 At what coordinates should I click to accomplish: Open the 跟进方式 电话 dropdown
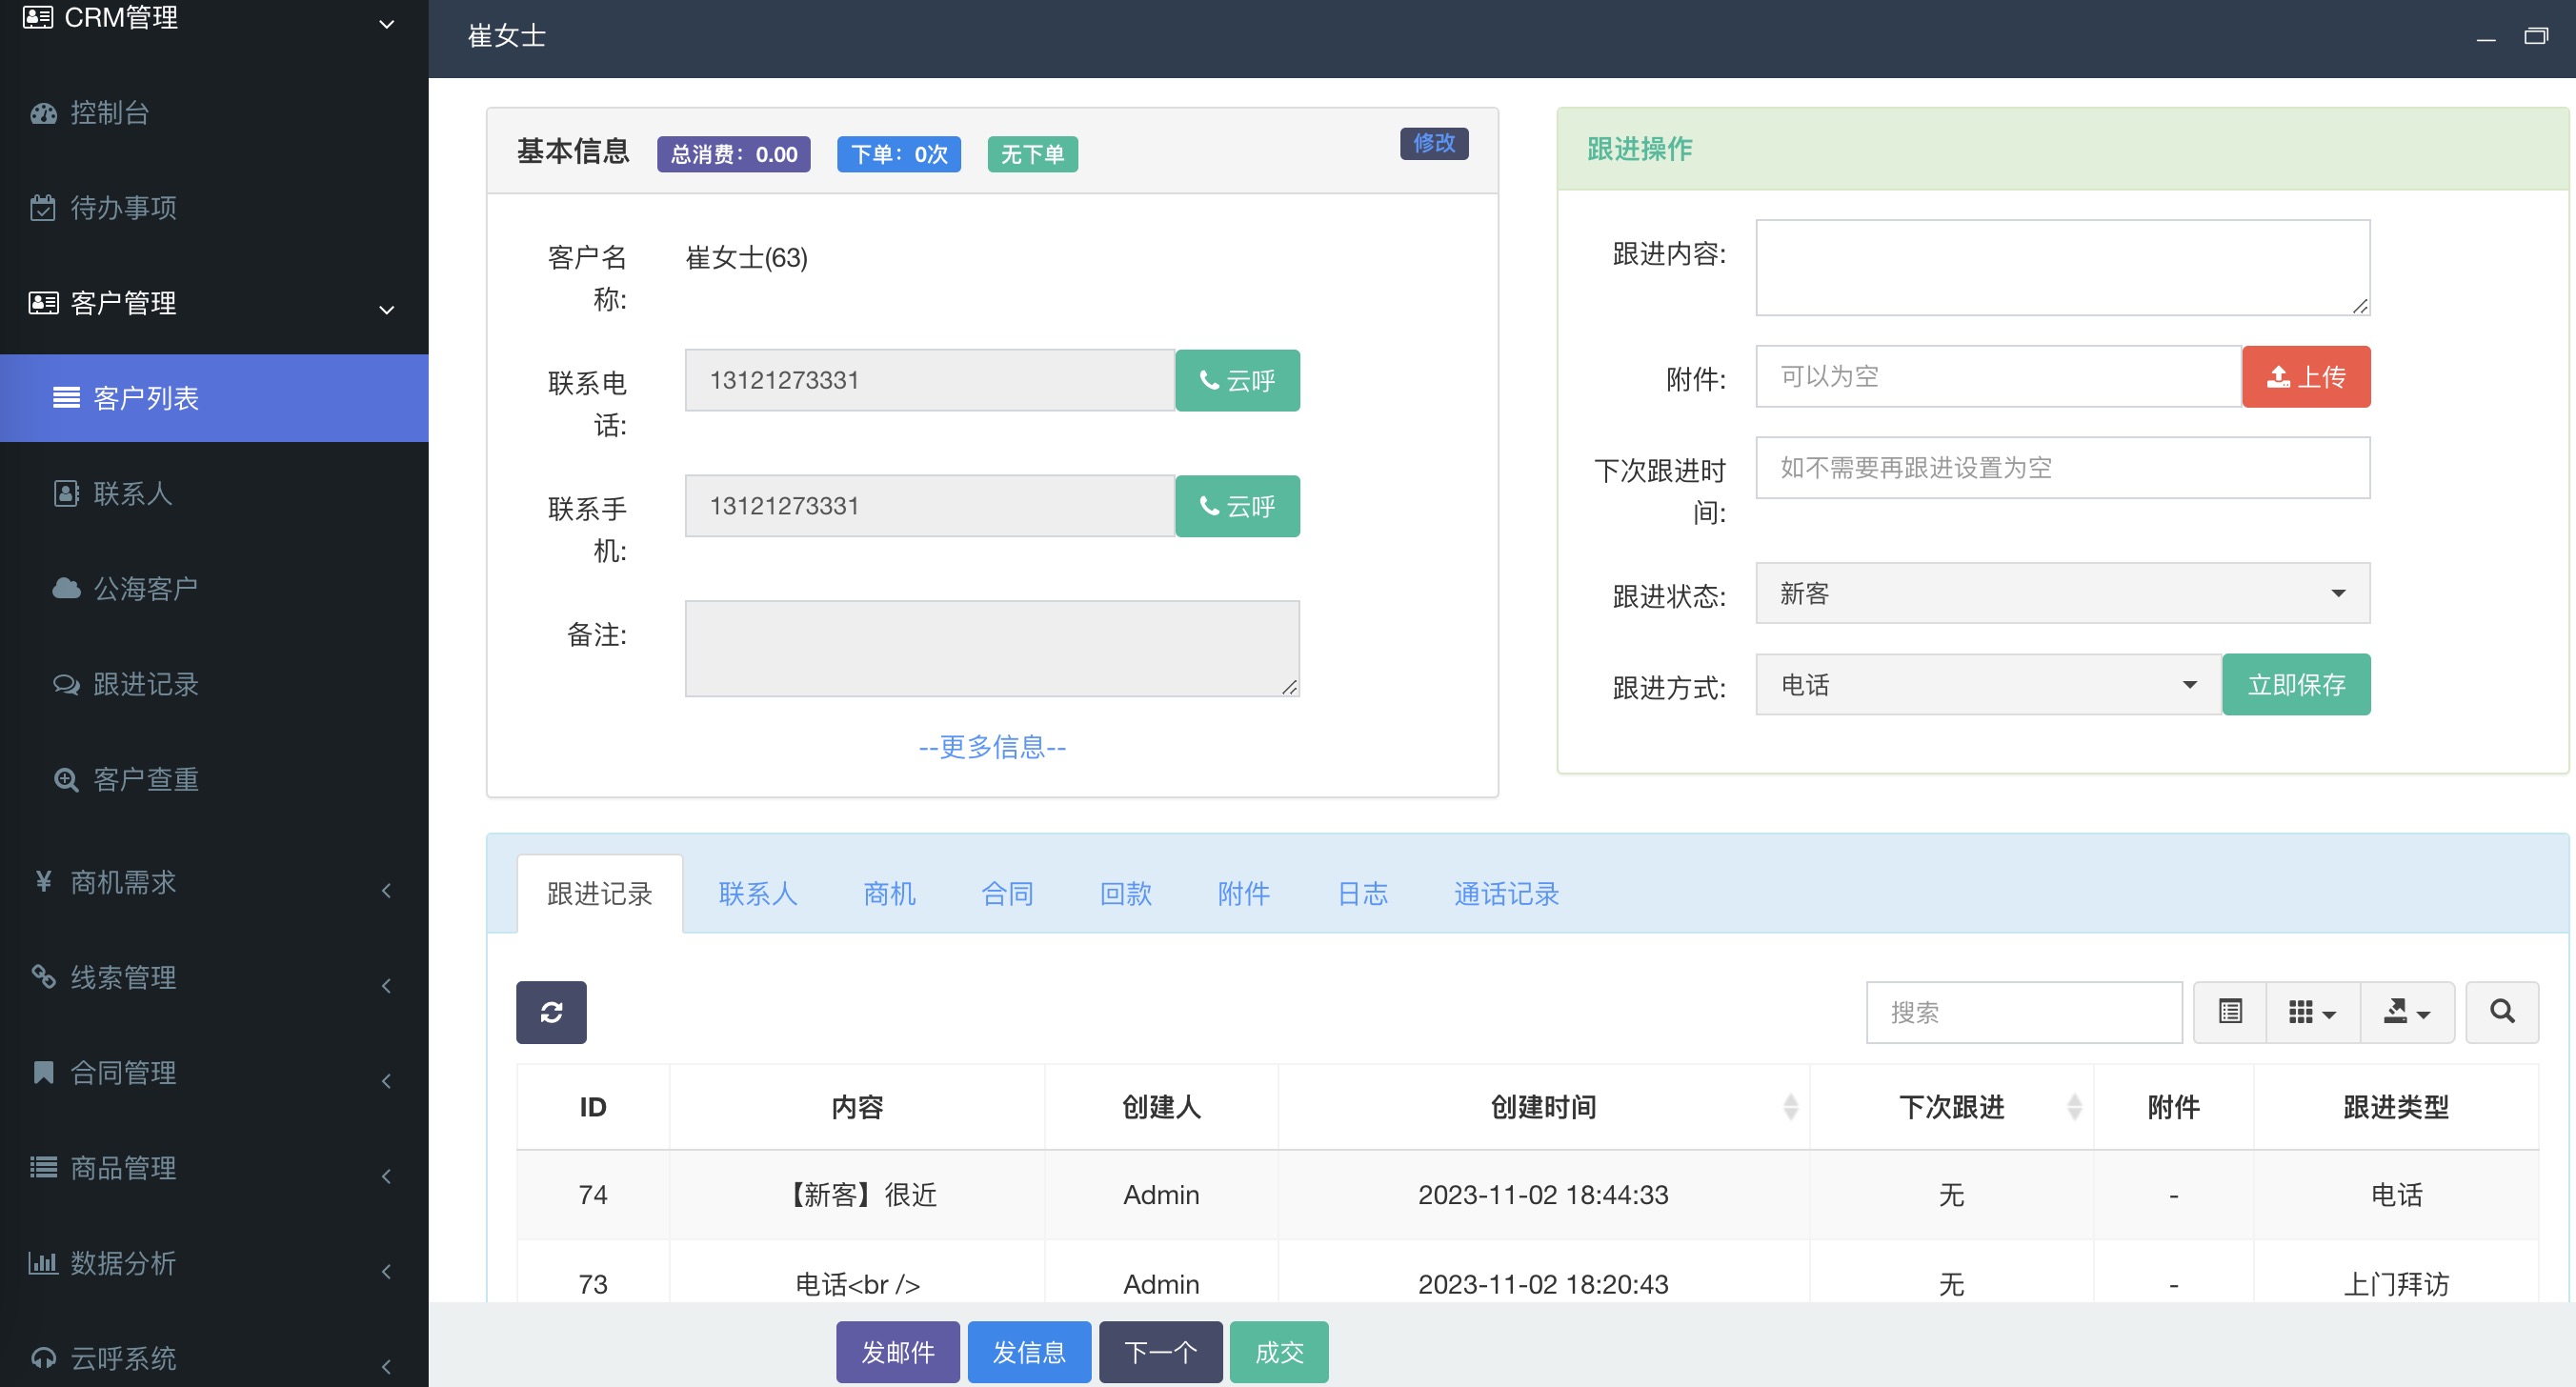pos(1988,684)
